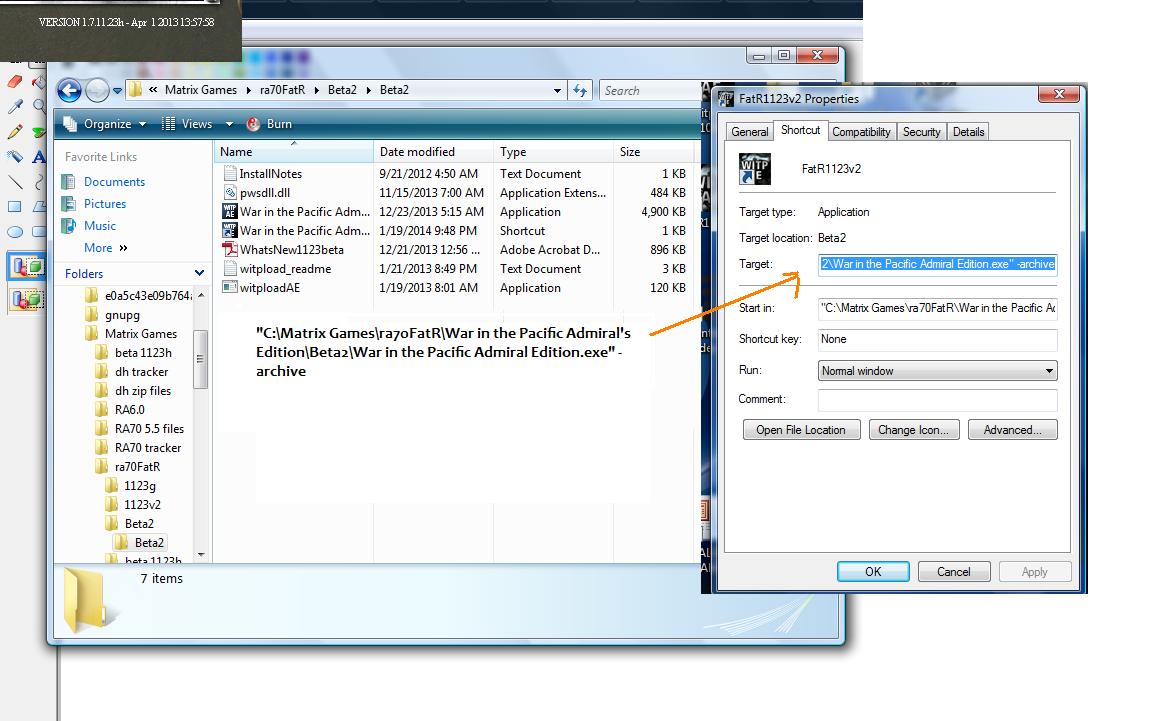Select the WhatsNew1123beta PDF file
Image resolution: width=1150 pixels, height=721 pixels.
[x=291, y=250]
